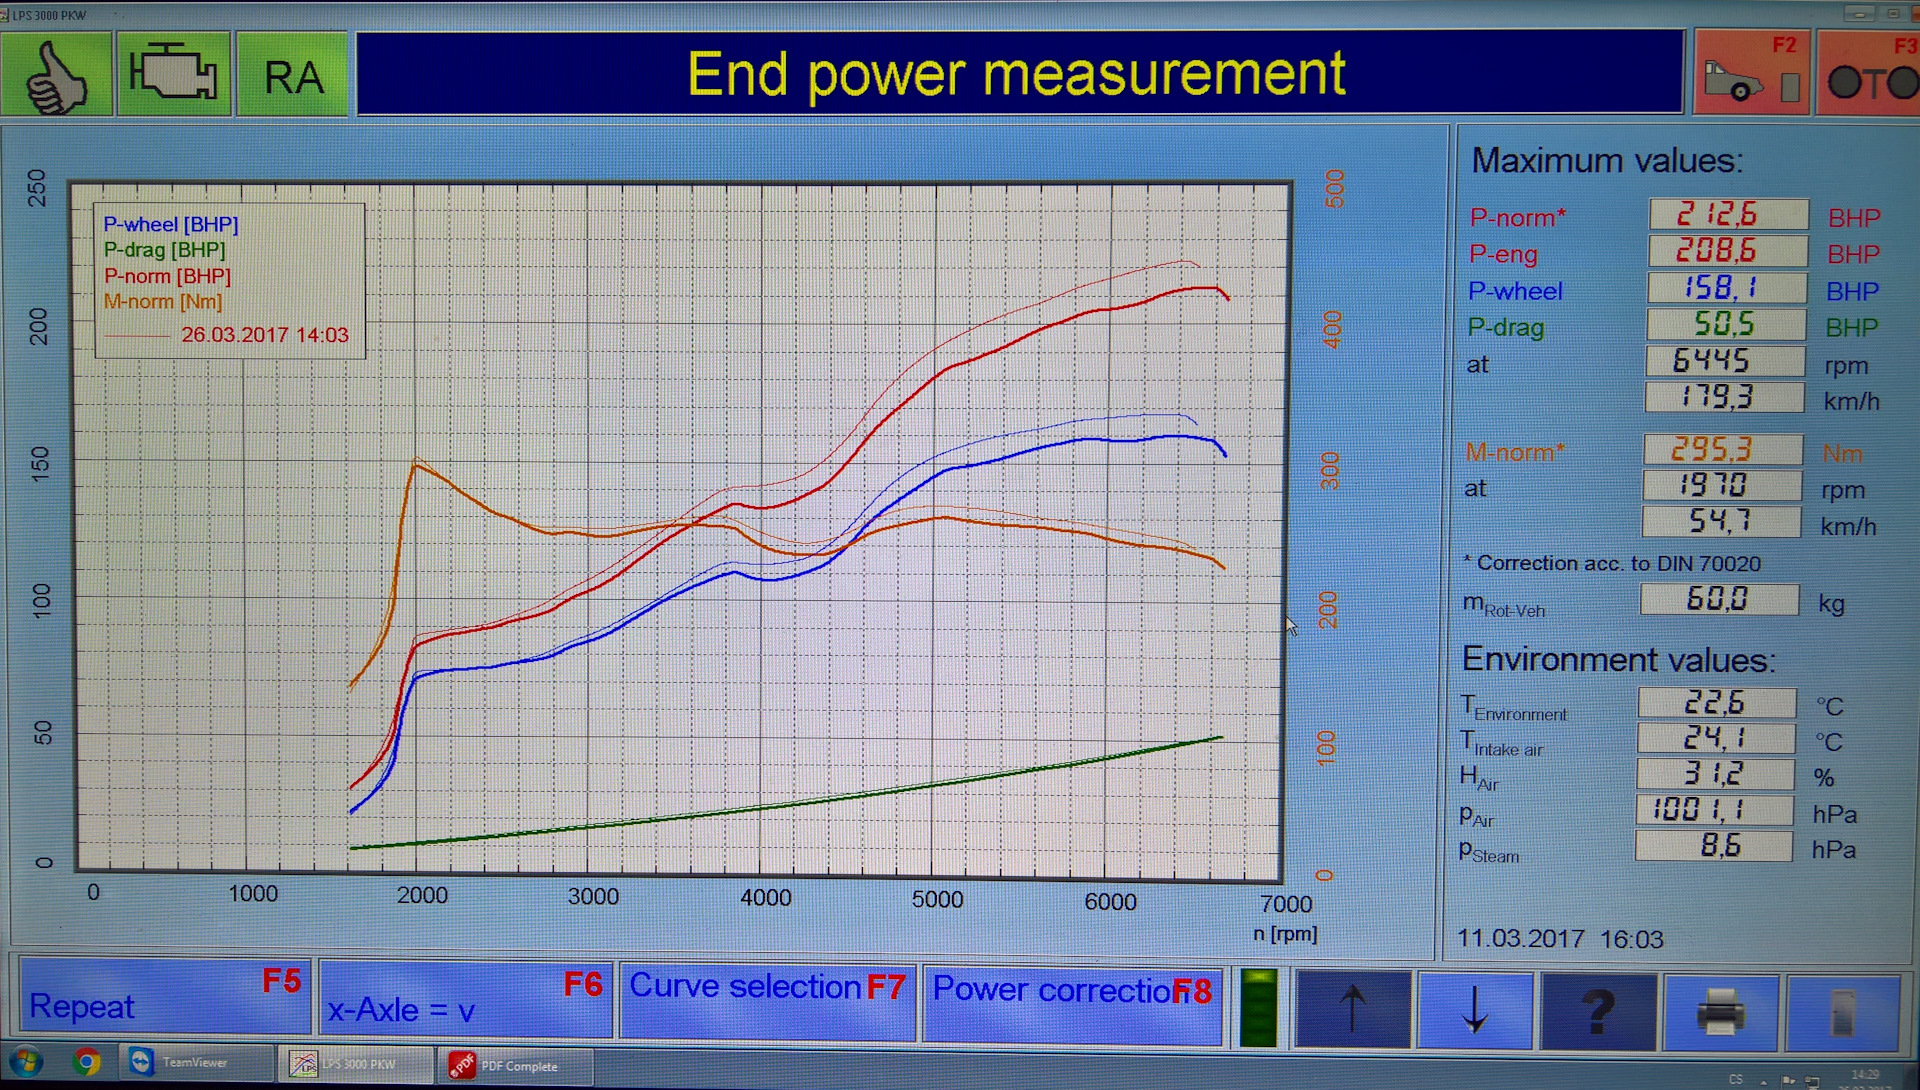Launch Chrome from the taskbar
Screen dimensions: 1920x1090
(87, 1062)
